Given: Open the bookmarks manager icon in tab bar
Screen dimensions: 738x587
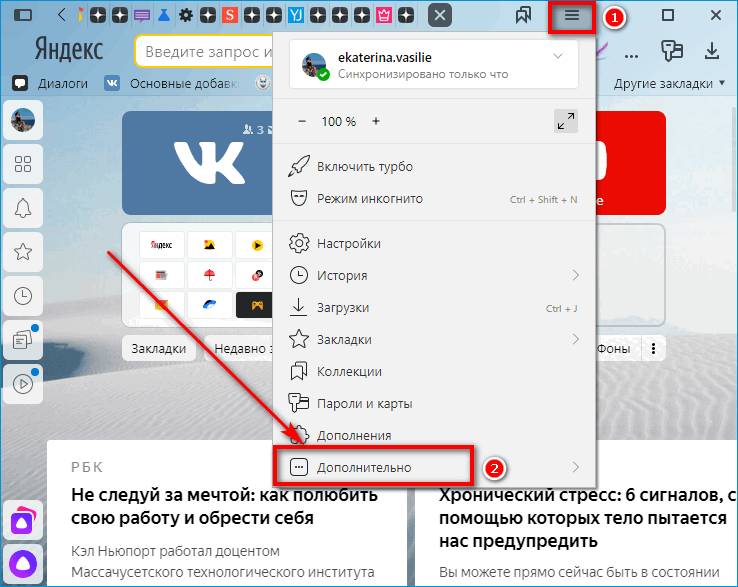Looking at the screenshot, I should 523,16.
